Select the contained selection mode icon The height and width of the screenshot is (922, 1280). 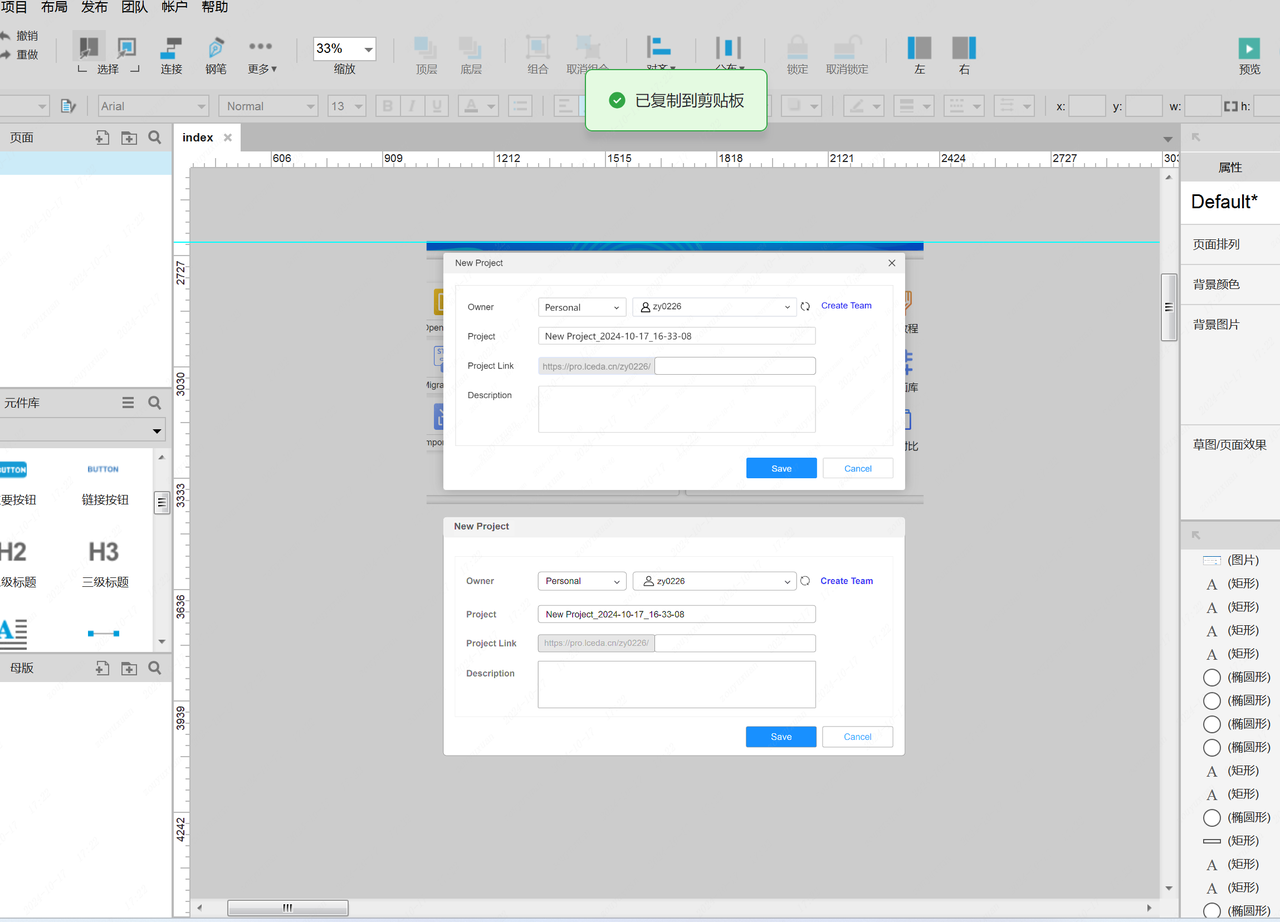click(x=127, y=47)
